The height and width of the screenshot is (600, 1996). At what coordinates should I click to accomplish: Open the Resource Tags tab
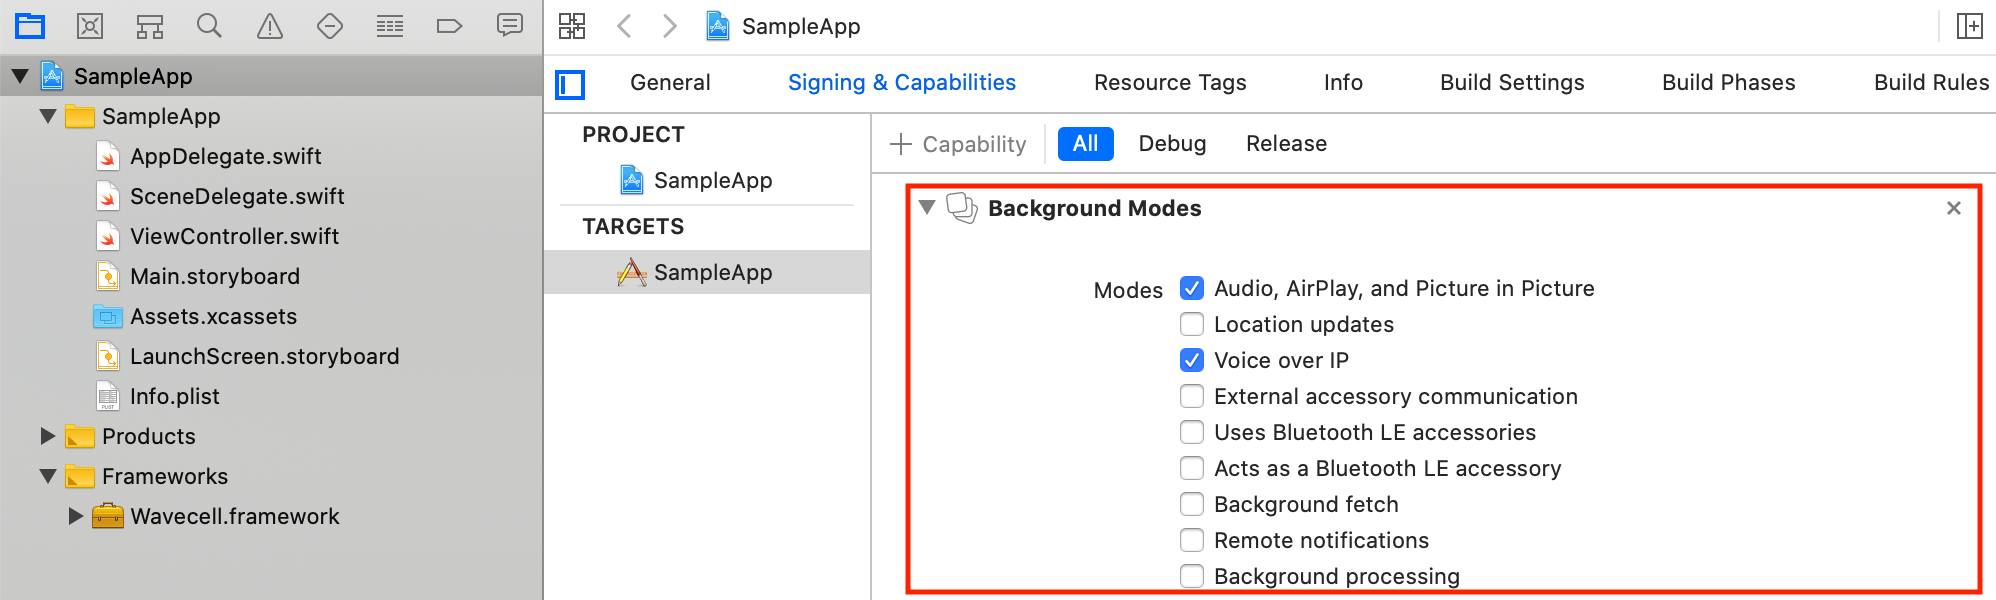[1170, 83]
